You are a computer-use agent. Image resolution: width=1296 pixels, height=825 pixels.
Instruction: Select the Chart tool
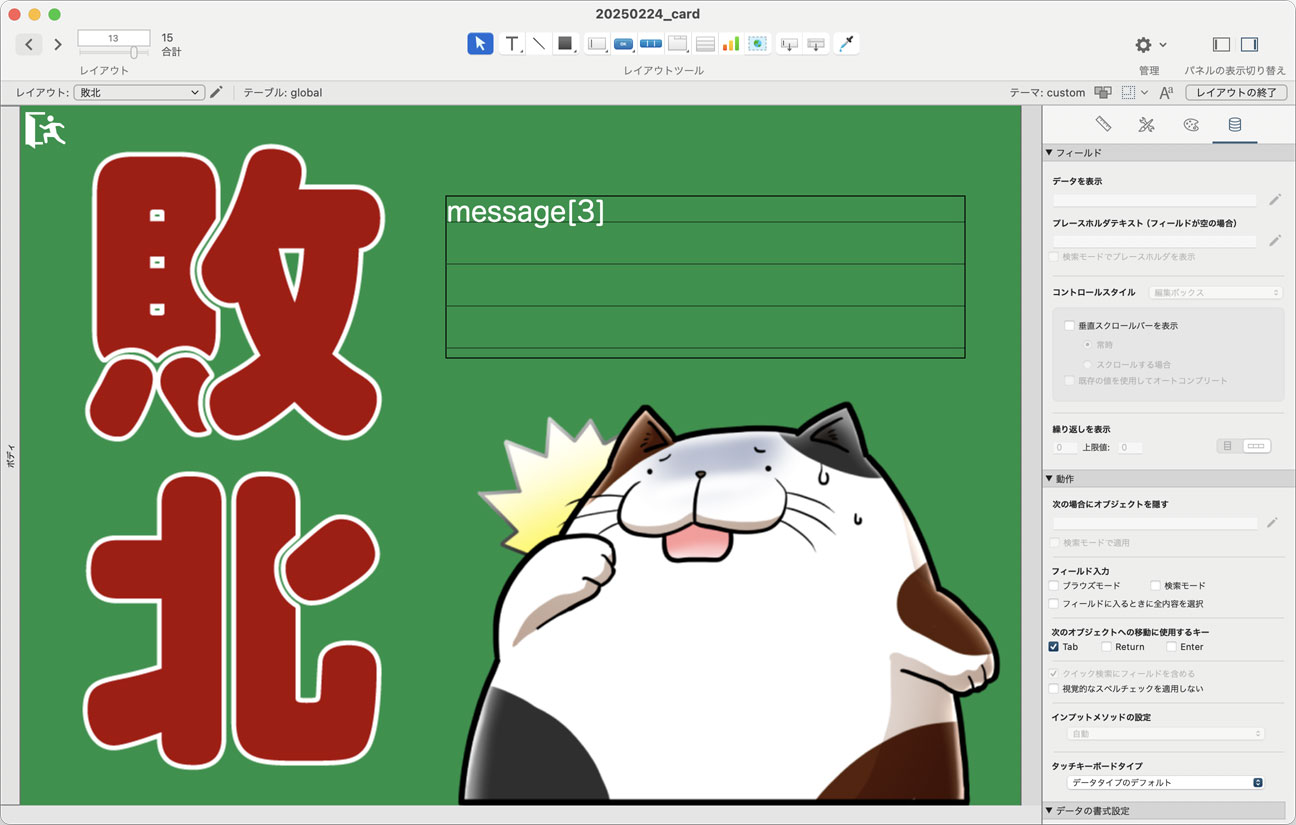coord(731,43)
